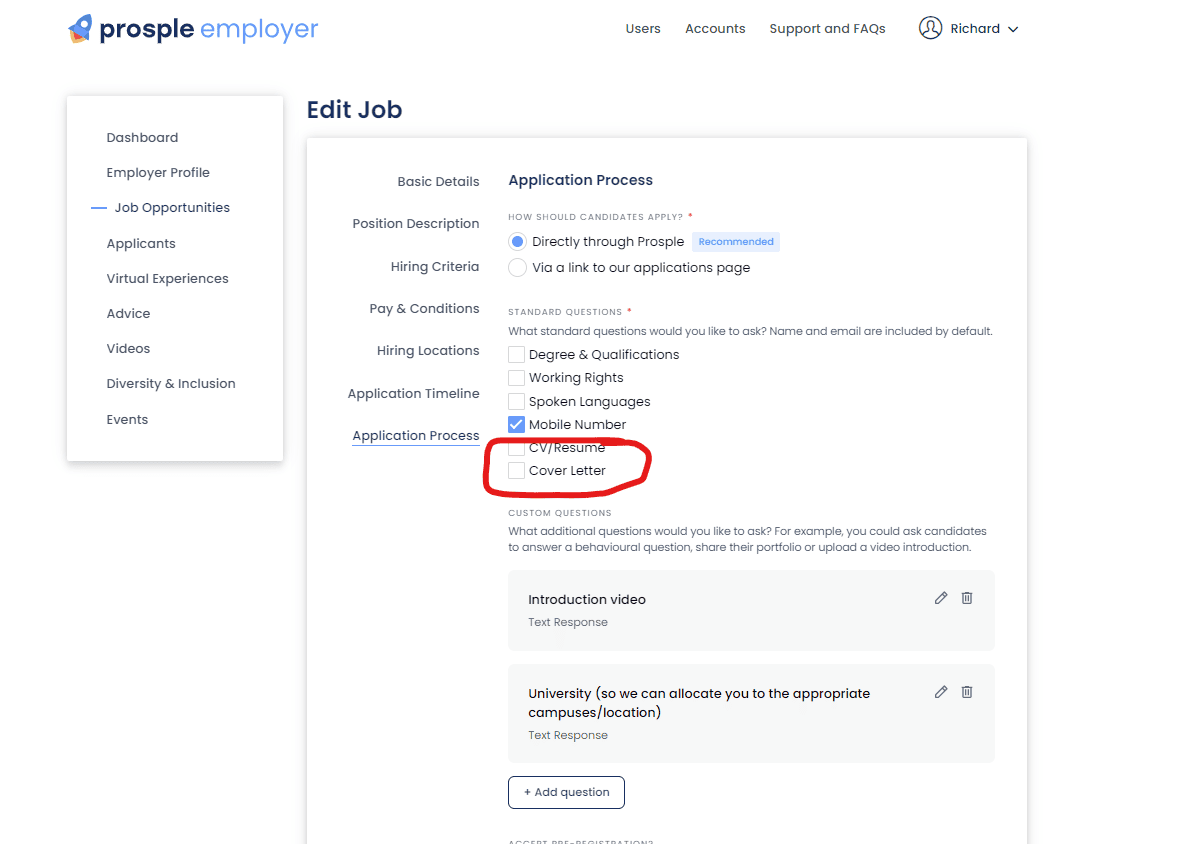1187x844 pixels.
Task: Enable the Cover Letter checkbox
Action: [x=517, y=471]
